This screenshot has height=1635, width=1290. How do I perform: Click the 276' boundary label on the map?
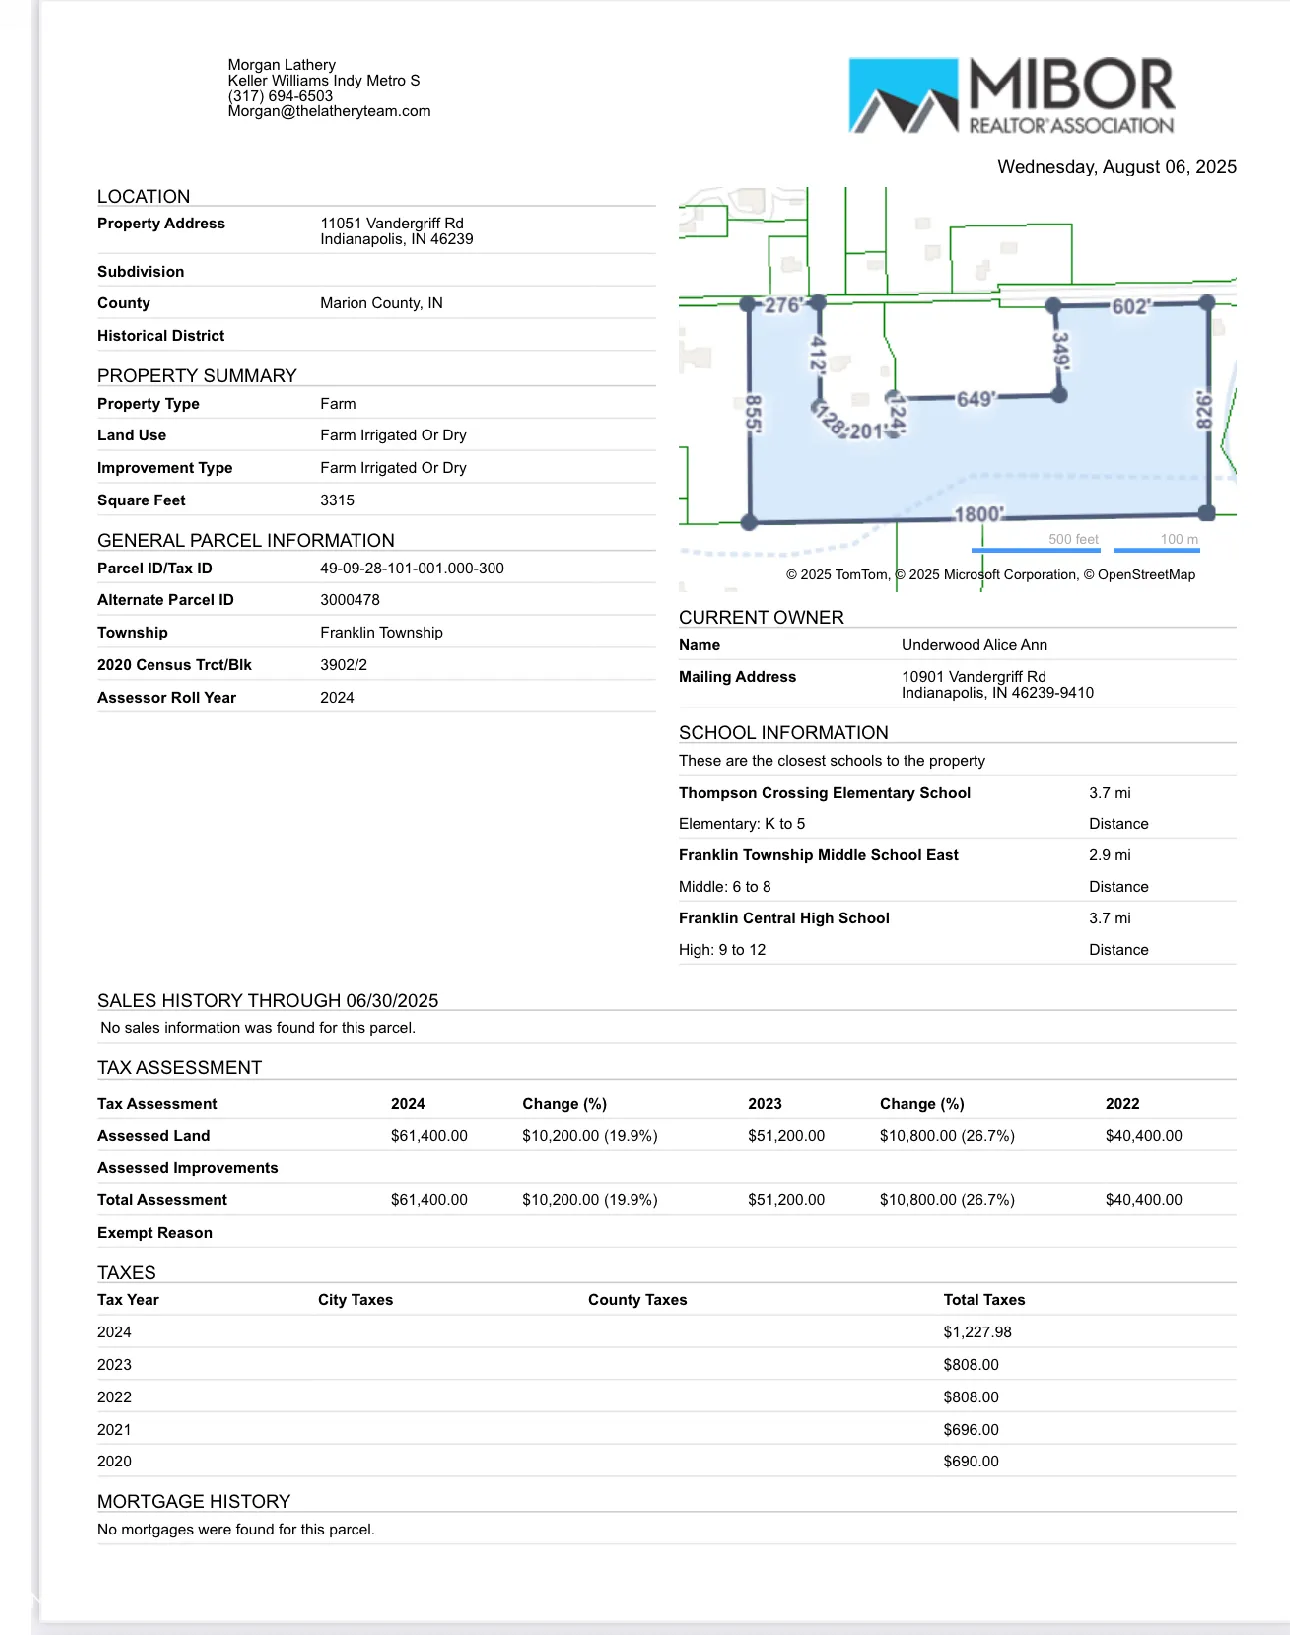[783, 305]
